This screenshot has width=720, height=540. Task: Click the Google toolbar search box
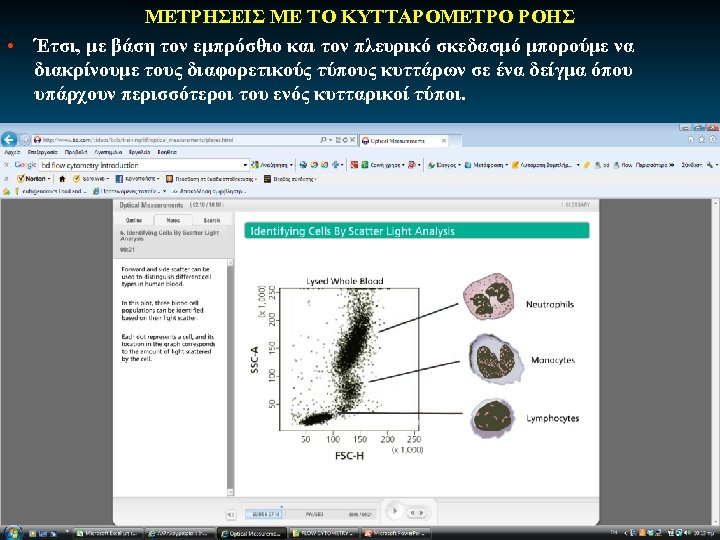(x=140, y=165)
